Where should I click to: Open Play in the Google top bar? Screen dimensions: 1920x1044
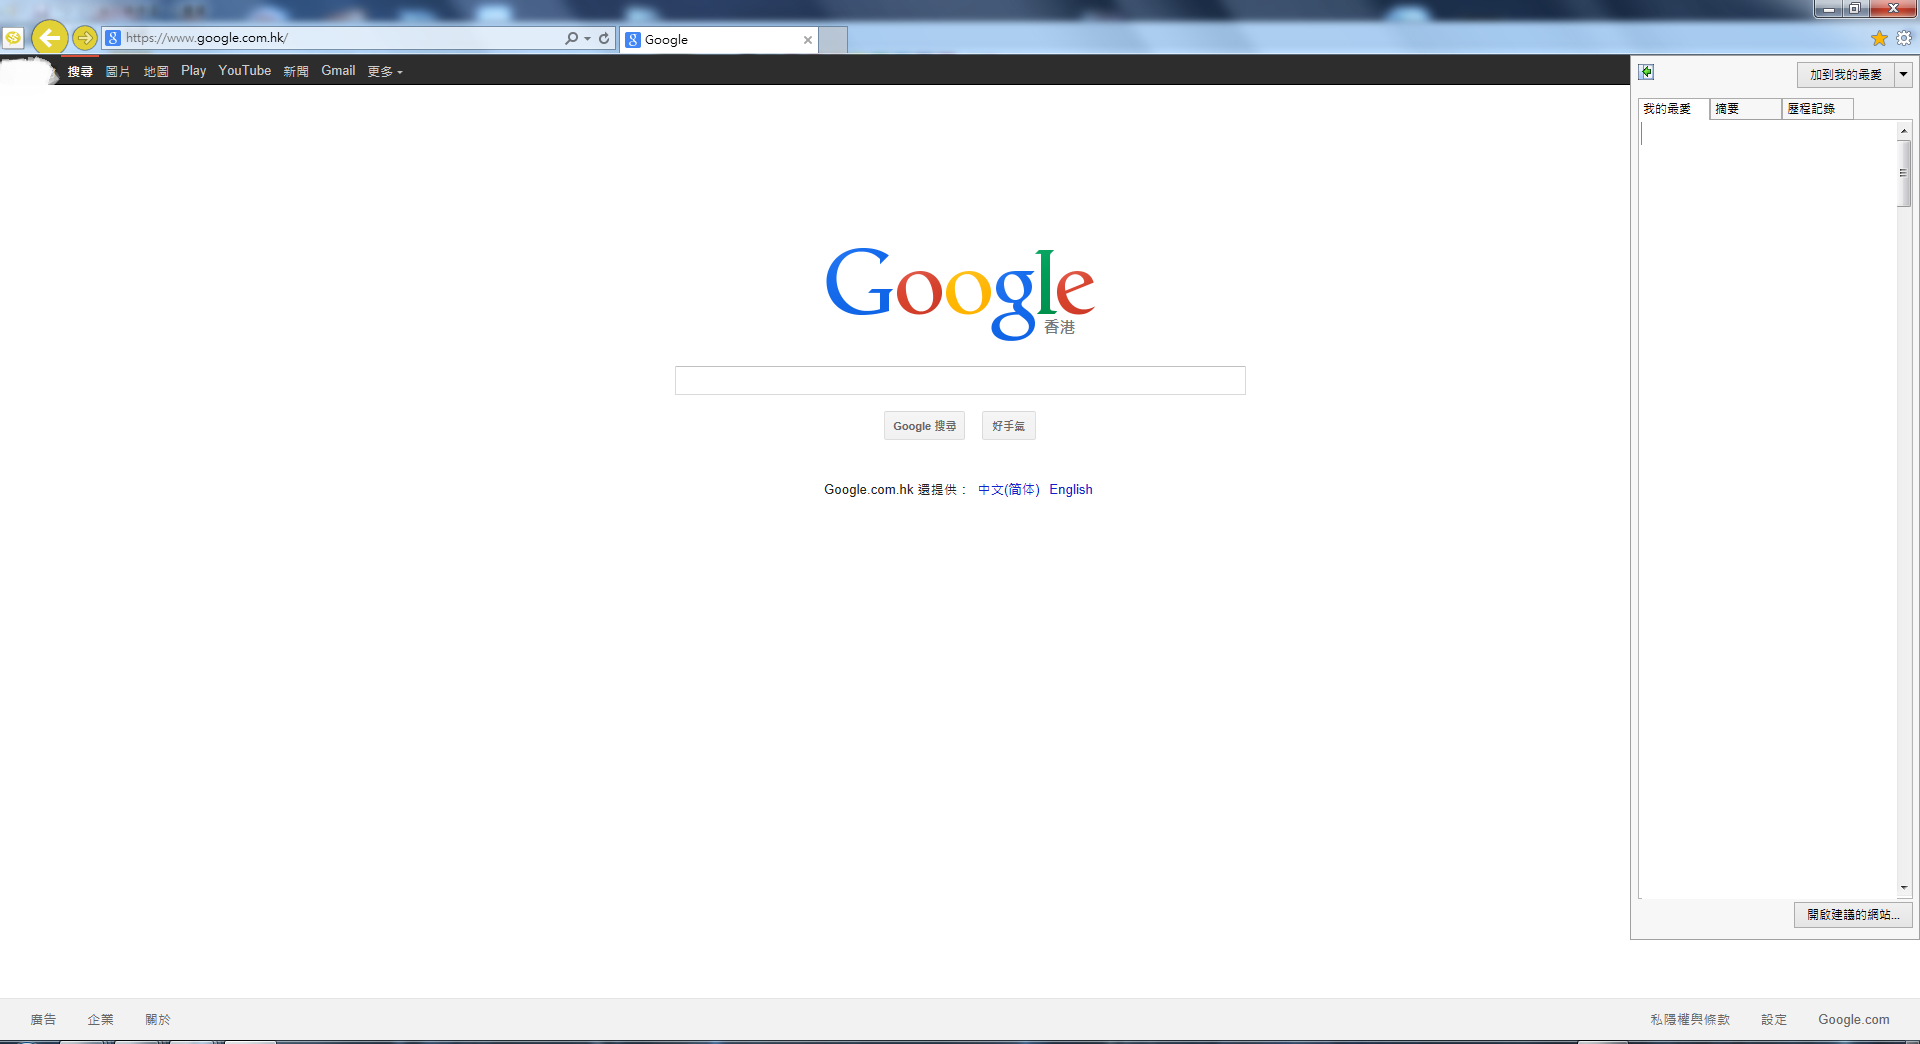(193, 71)
